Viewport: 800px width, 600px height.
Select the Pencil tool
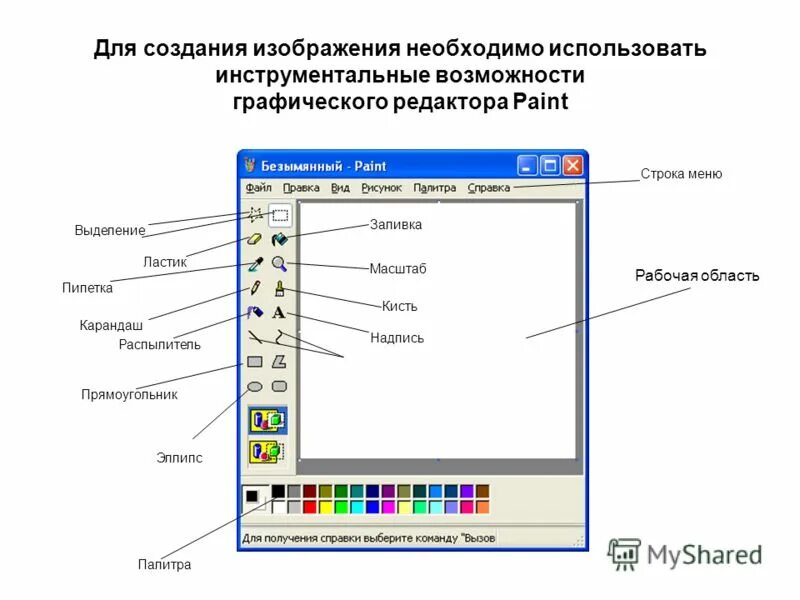[x=255, y=288]
